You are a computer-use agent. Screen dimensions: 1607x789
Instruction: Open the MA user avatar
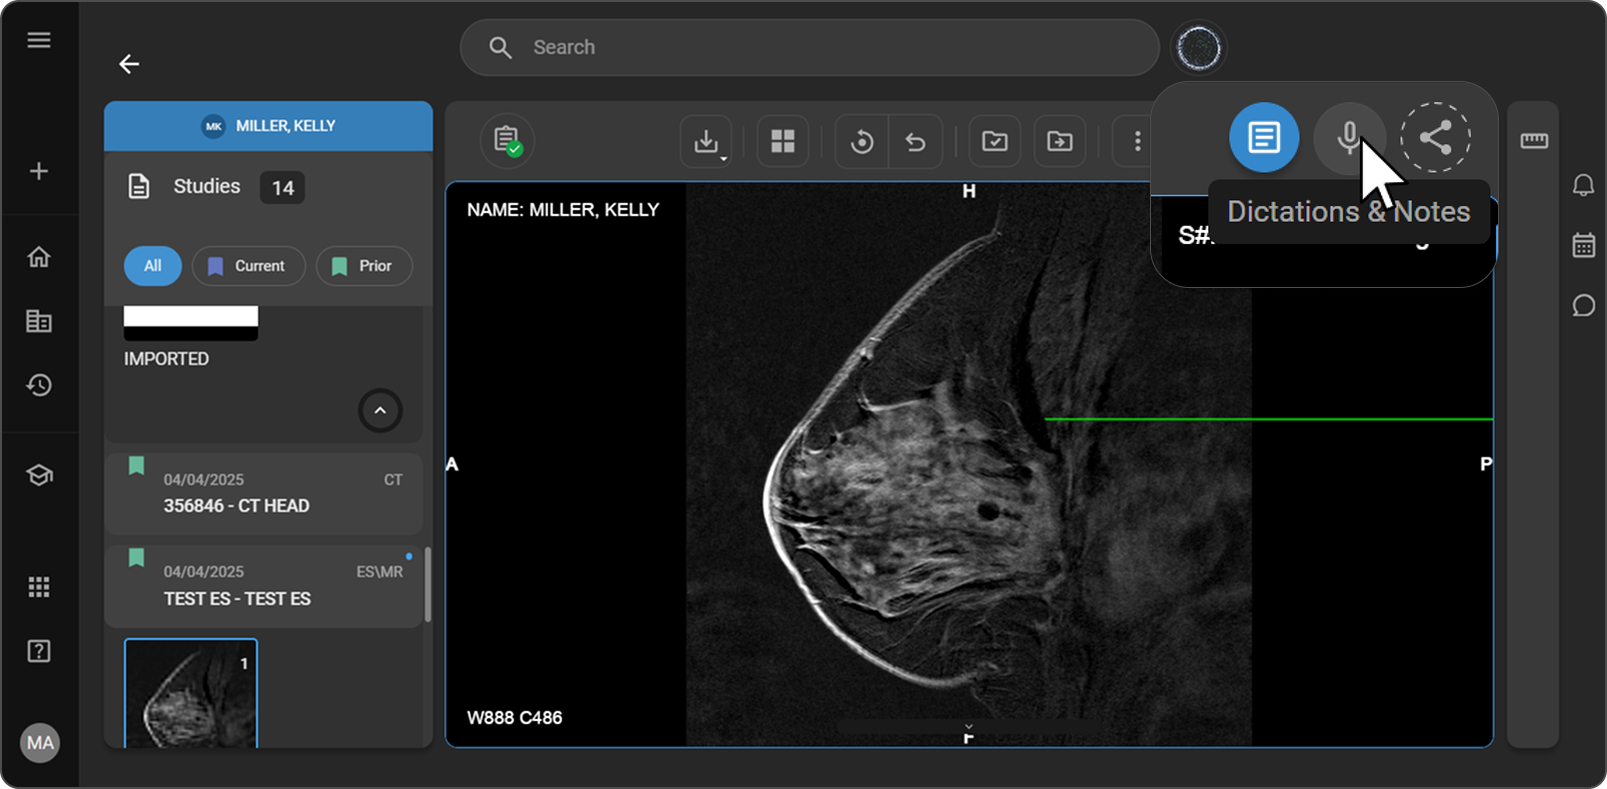coord(40,743)
